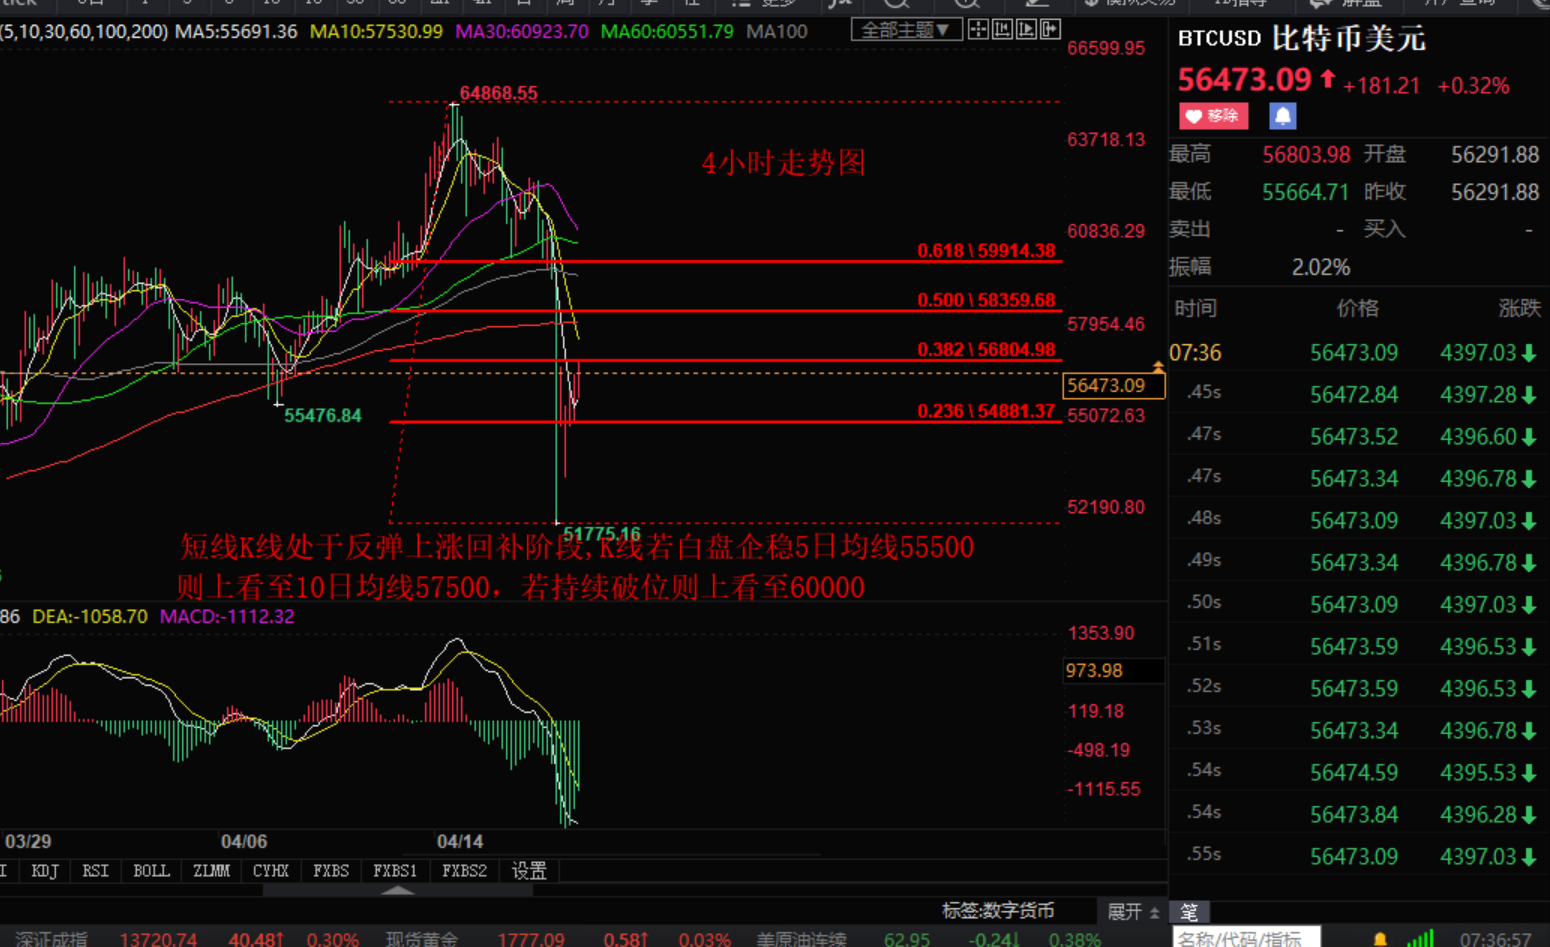Viewport: 1550px width, 947px height.
Task: Click the 涨跌 column header
Action: [1520, 309]
